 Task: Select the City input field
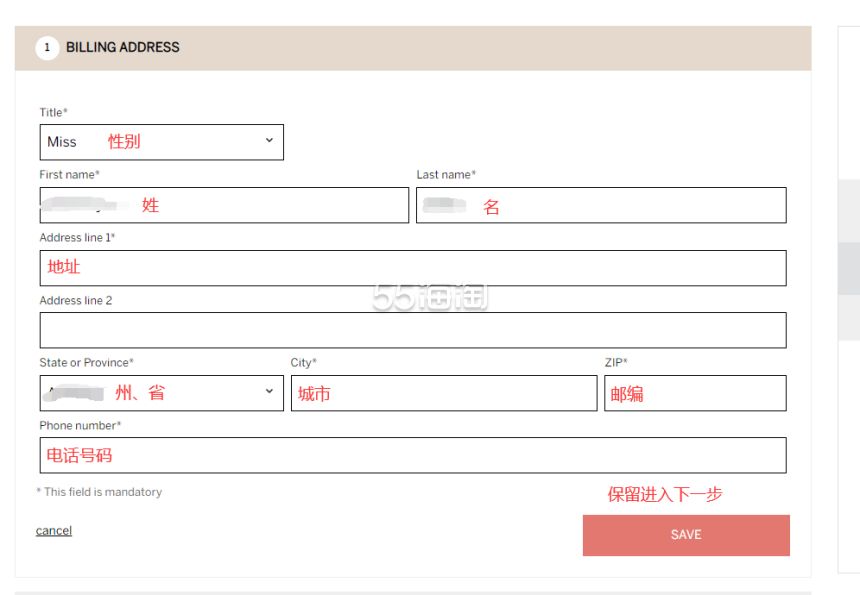[x=444, y=393]
